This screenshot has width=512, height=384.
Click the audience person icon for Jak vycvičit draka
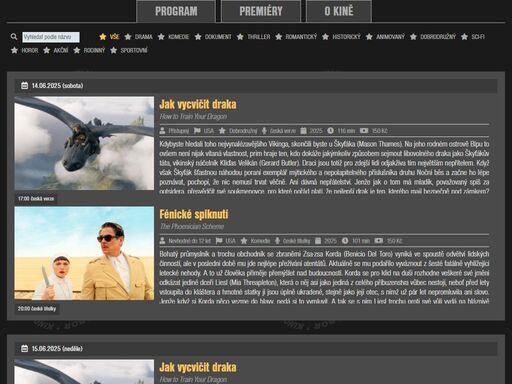pyautogui.click(x=162, y=131)
